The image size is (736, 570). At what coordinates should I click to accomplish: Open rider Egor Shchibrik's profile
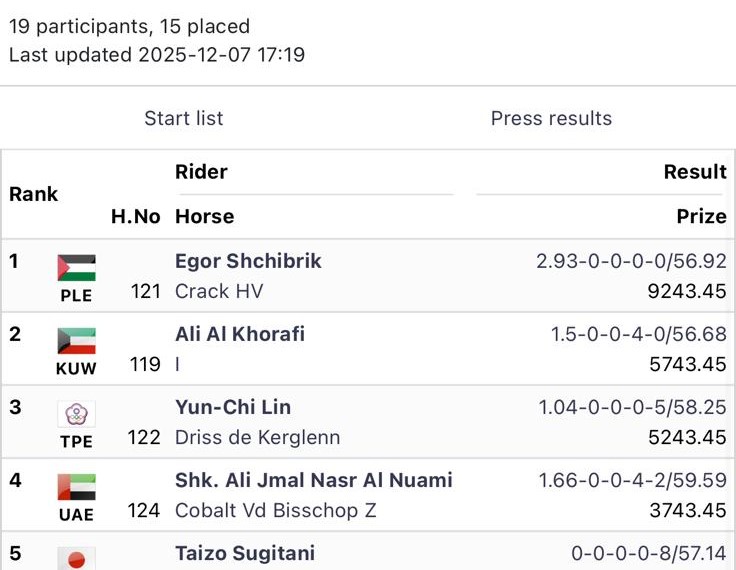click(248, 261)
